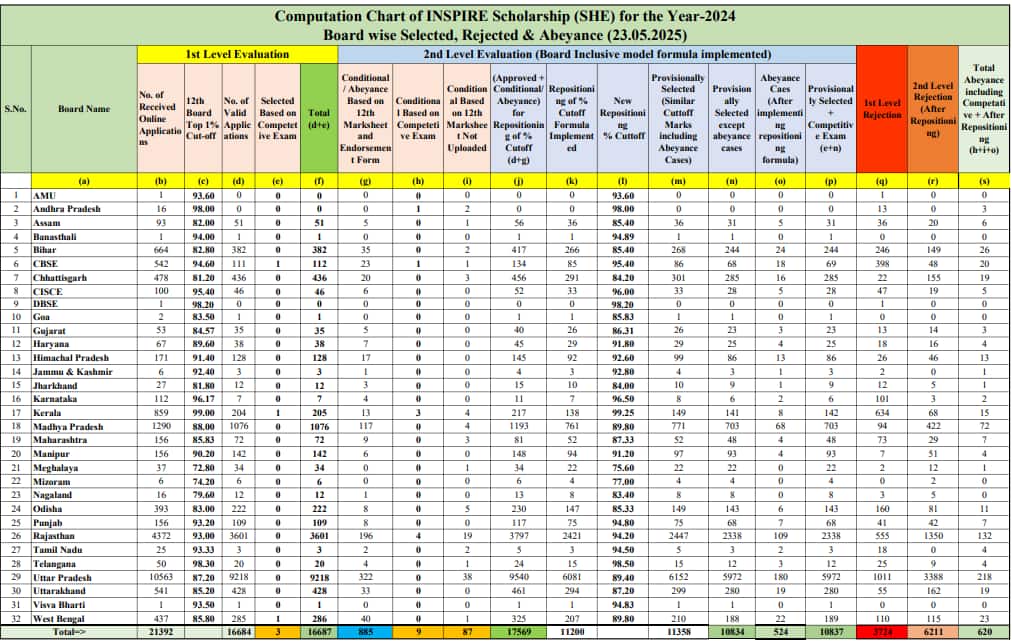Click the blue total cell '885'
Image resolution: width=1012 pixels, height=644 pixels.
(365, 632)
